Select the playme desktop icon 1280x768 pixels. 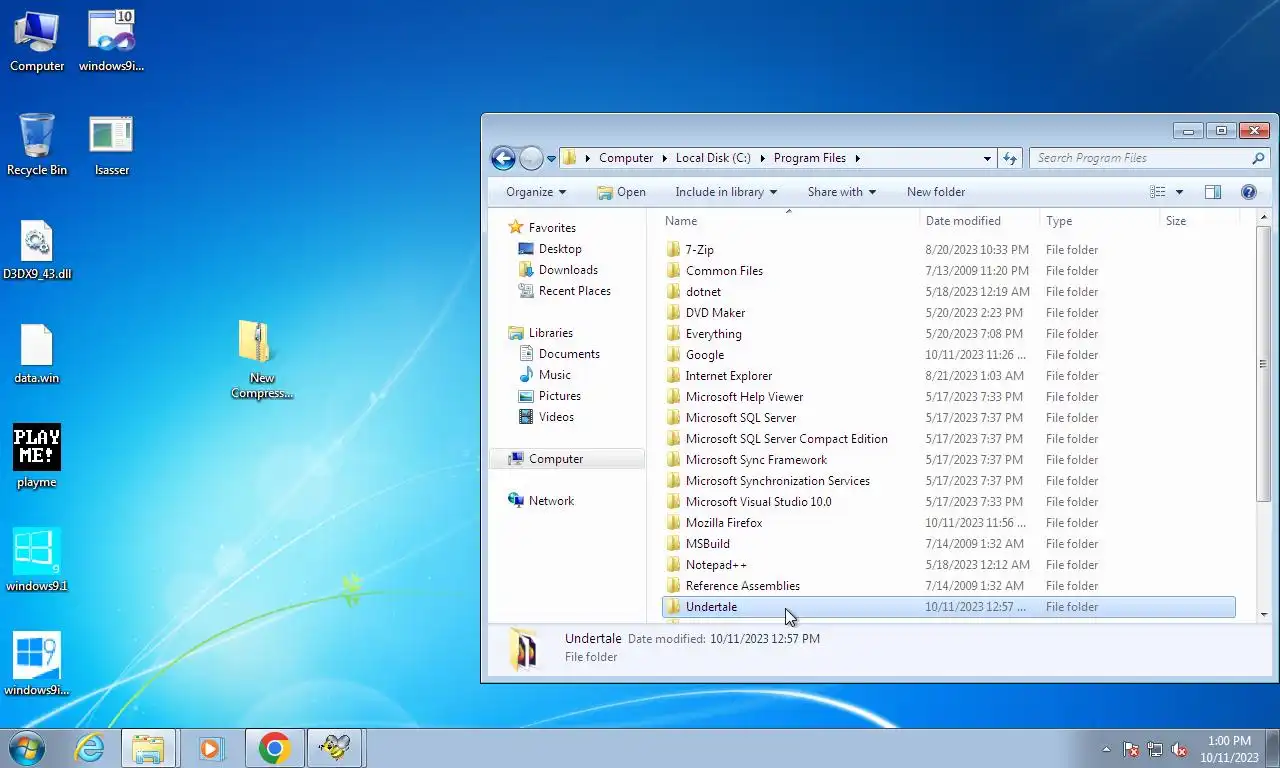coord(37,457)
